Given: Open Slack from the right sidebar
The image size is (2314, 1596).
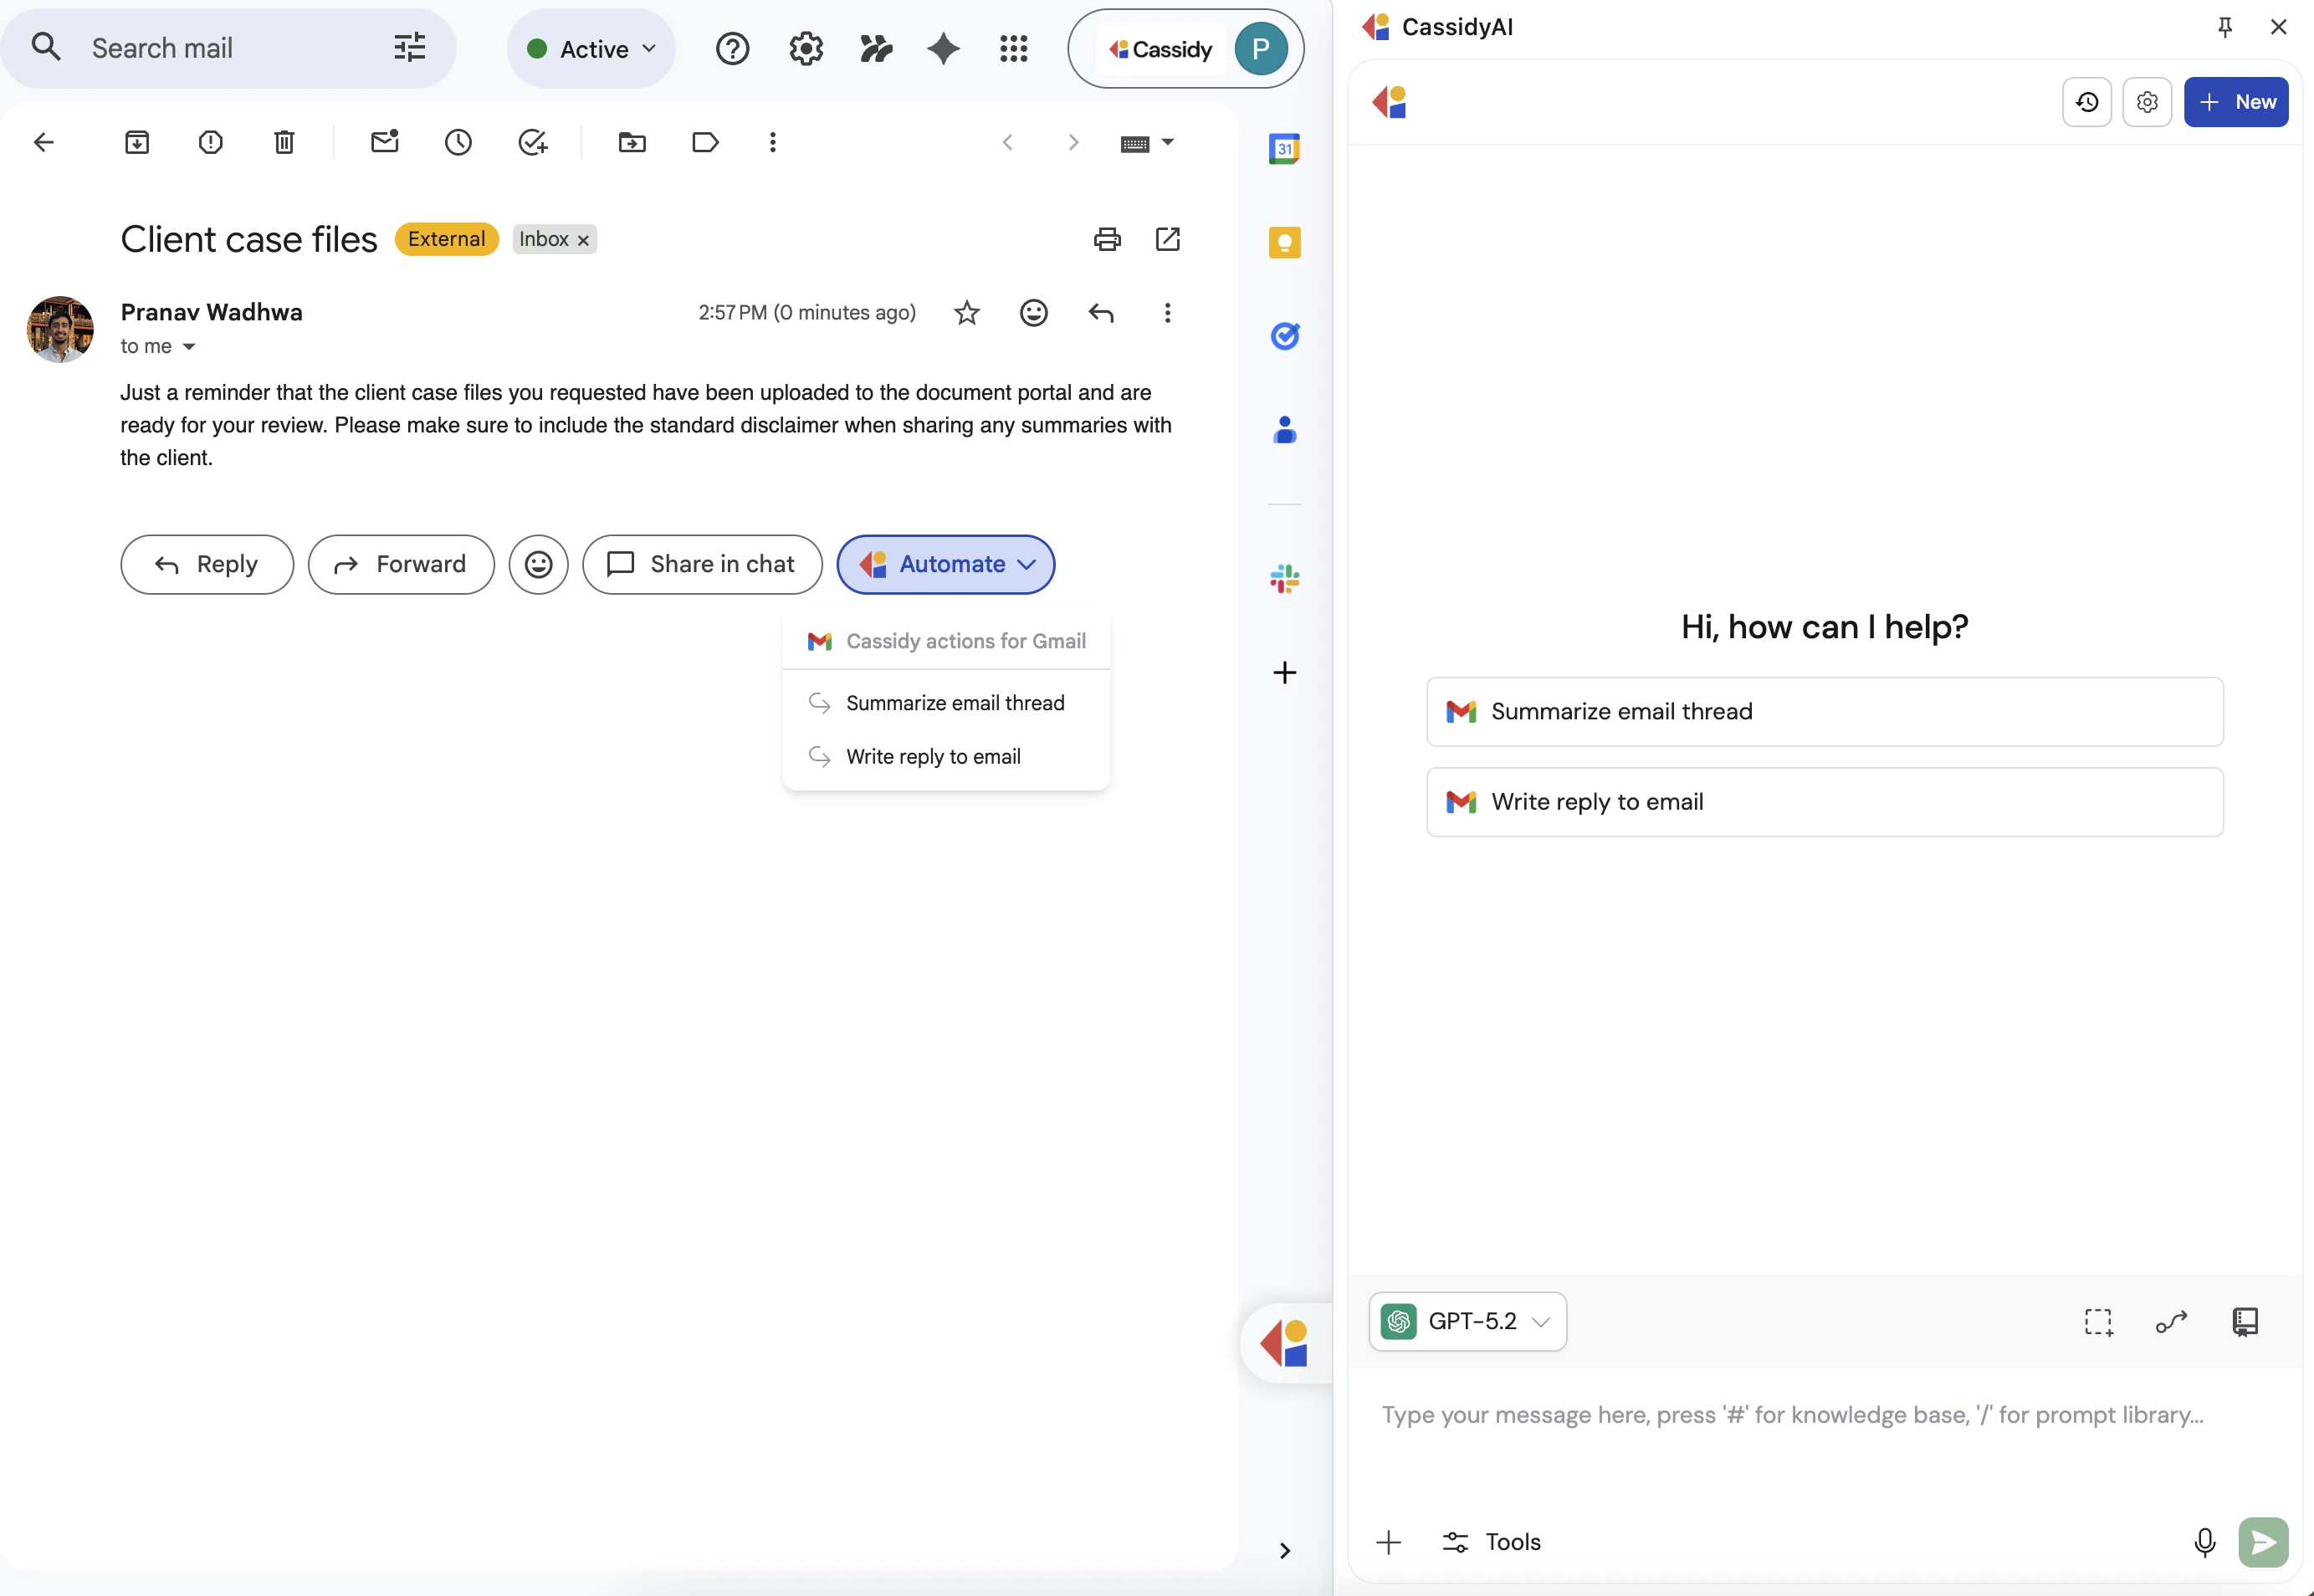Looking at the screenshot, I should click(1284, 578).
